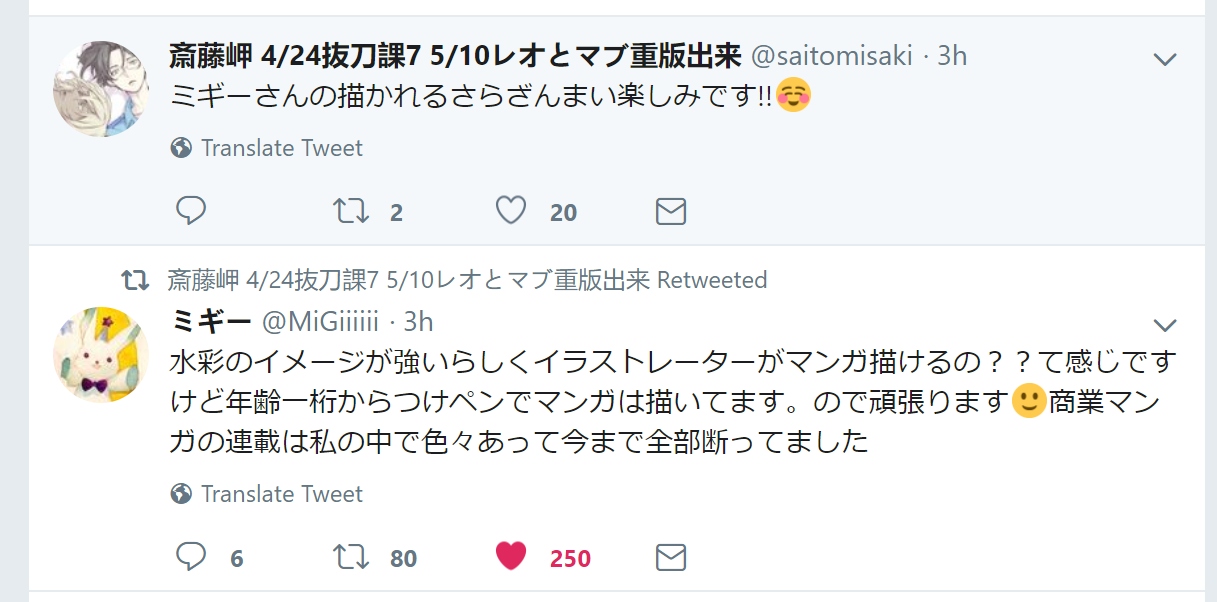Retweet the saitomisaki tweet
This screenshot has width=1217, height=602.
point(351,211)
